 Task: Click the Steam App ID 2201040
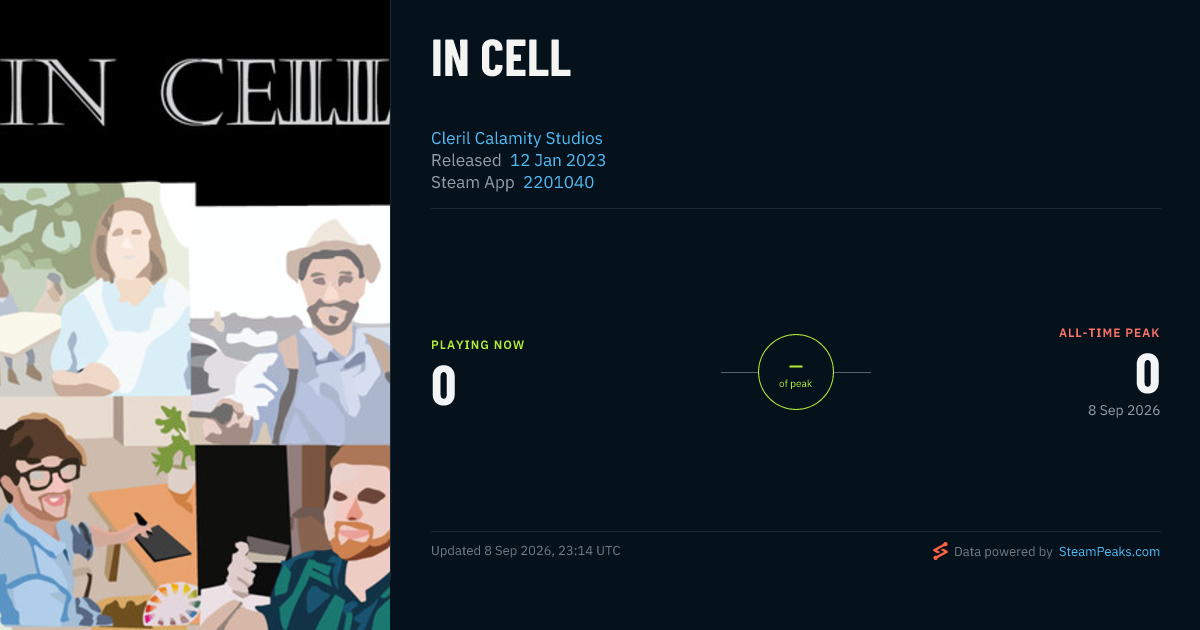(558, 182)
